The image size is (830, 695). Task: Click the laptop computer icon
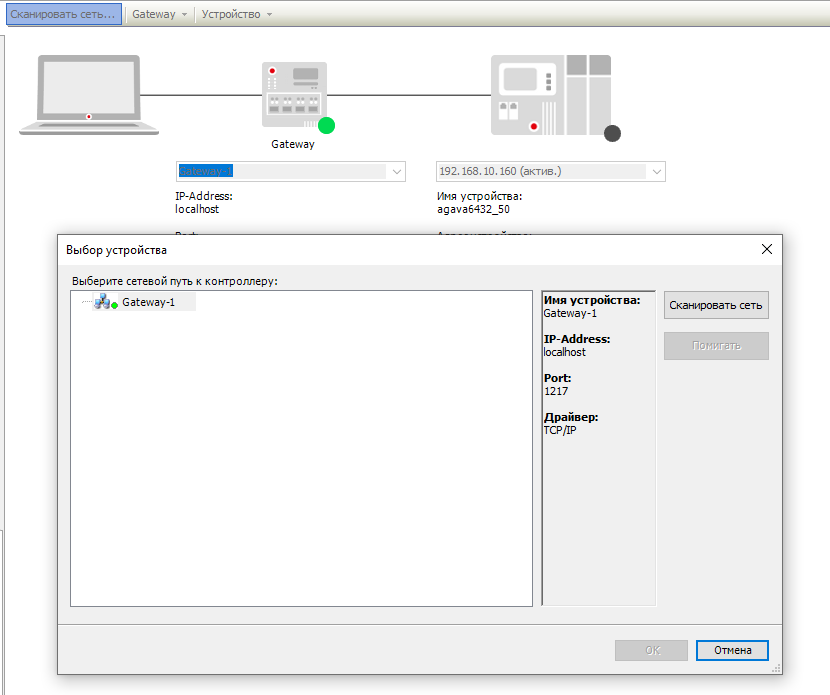tap(88, 95)
